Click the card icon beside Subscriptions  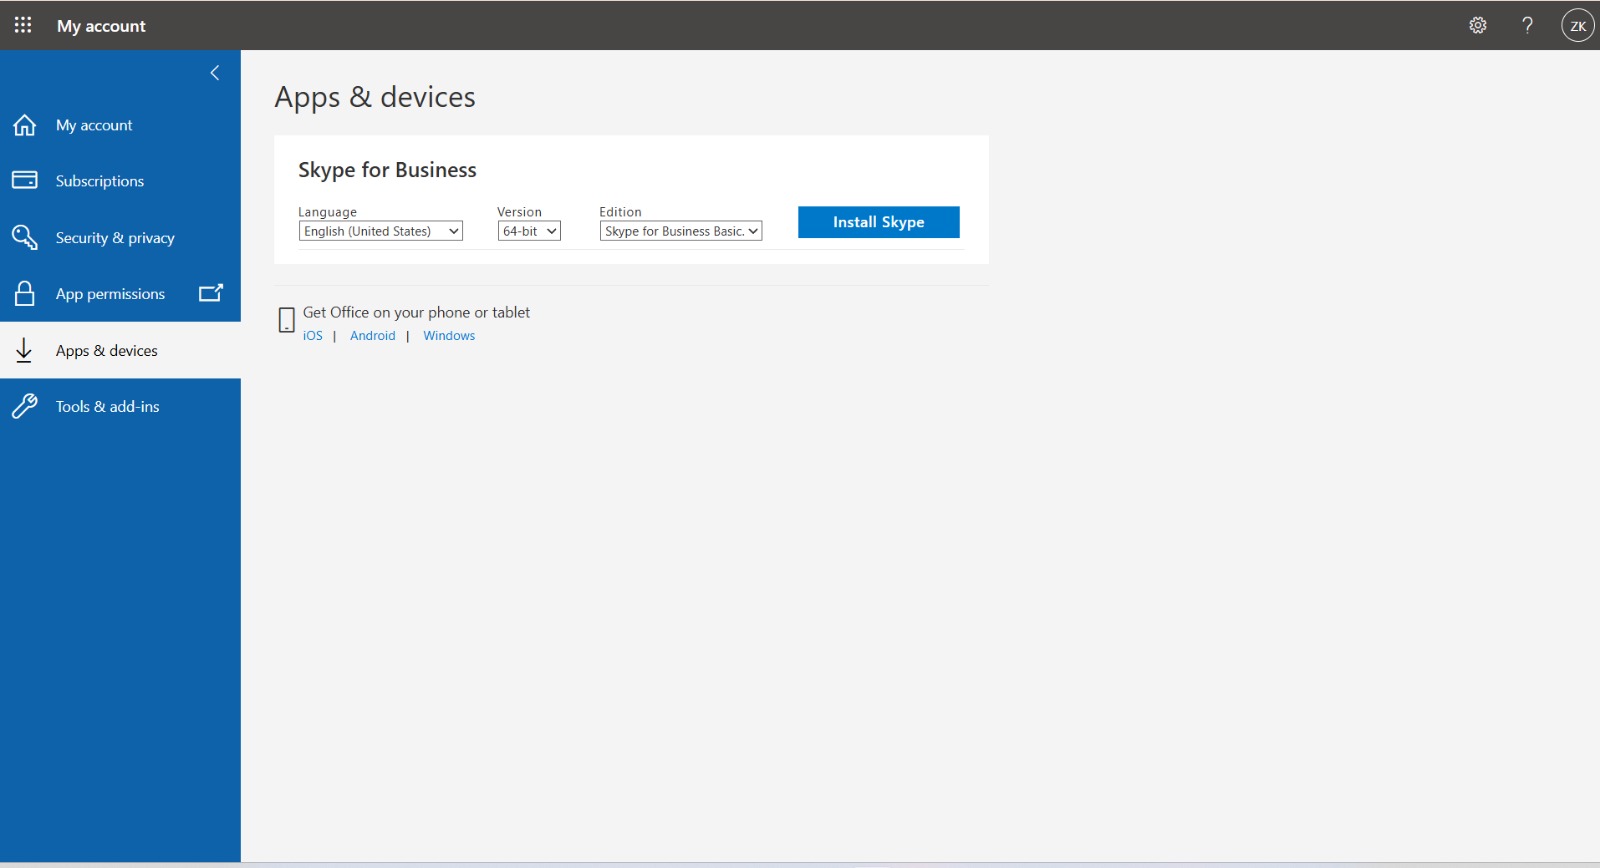pyautogui.click(x=24, y=180)
